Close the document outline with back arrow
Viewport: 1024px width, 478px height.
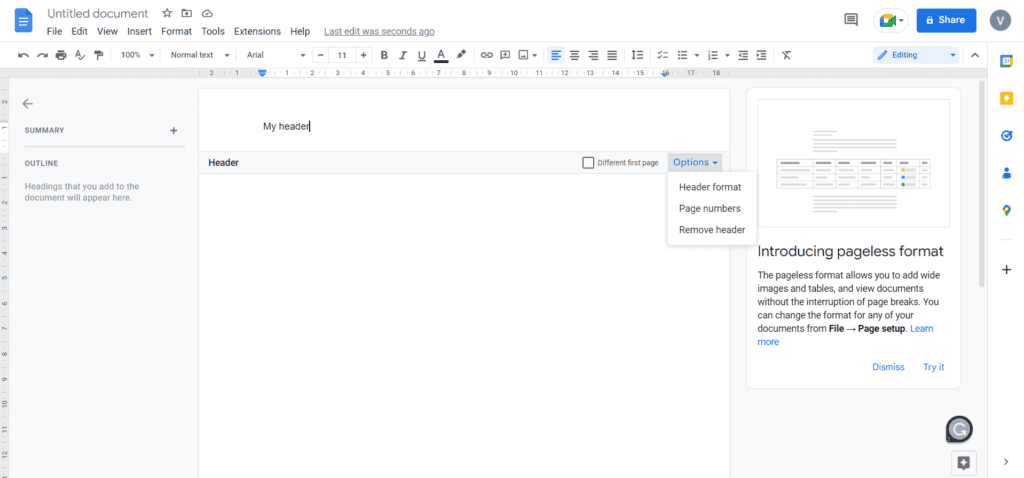(27, 103)
